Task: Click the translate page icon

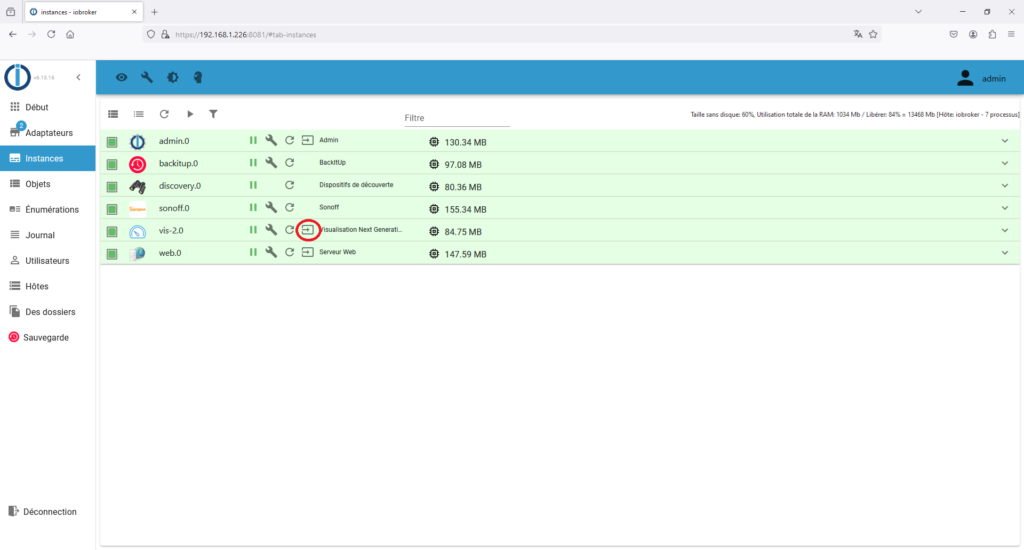Action: (857, 35)
